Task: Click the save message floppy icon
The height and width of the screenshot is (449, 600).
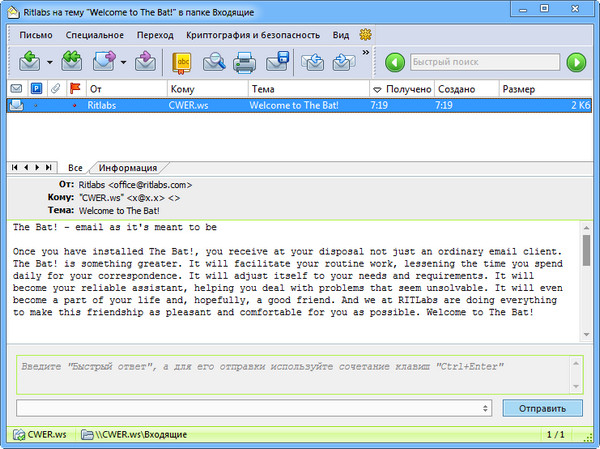Action: pyautogui.click(x=277, y=62)
